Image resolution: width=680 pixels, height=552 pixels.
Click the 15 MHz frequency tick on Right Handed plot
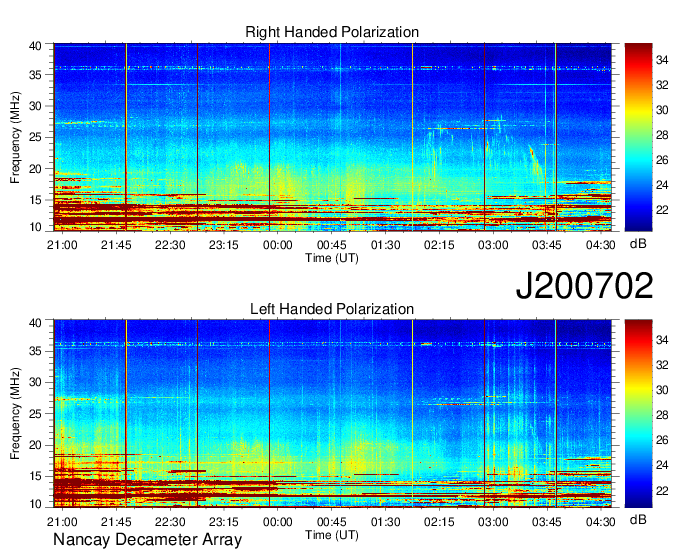pos(36,200)
